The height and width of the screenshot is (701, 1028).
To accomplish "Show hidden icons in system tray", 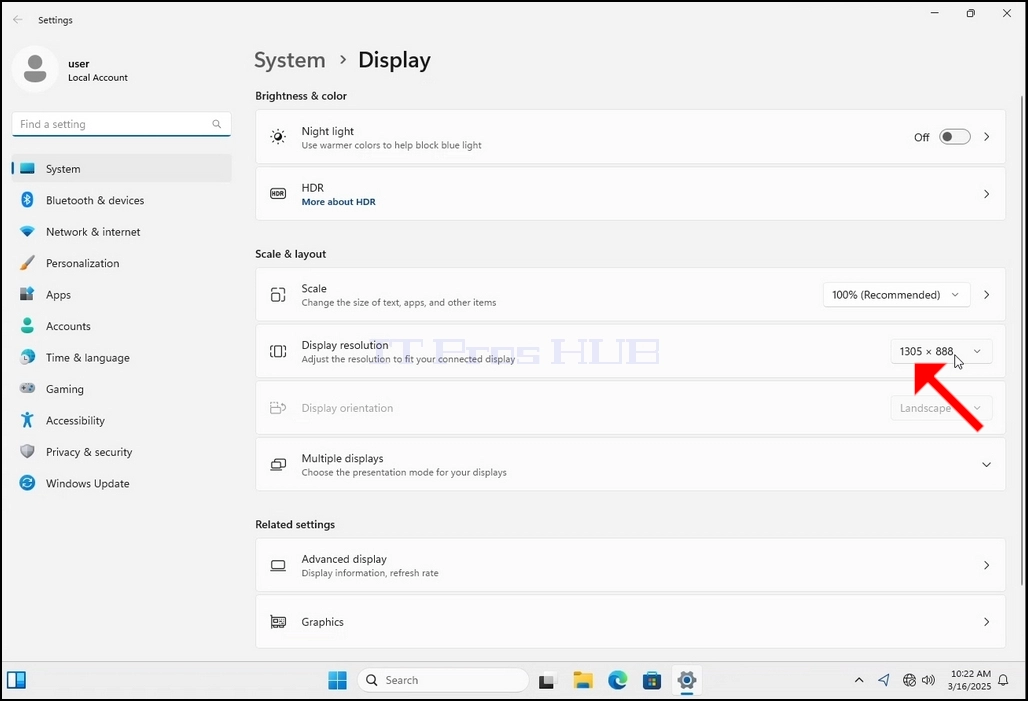I will (x=859, y=680).
